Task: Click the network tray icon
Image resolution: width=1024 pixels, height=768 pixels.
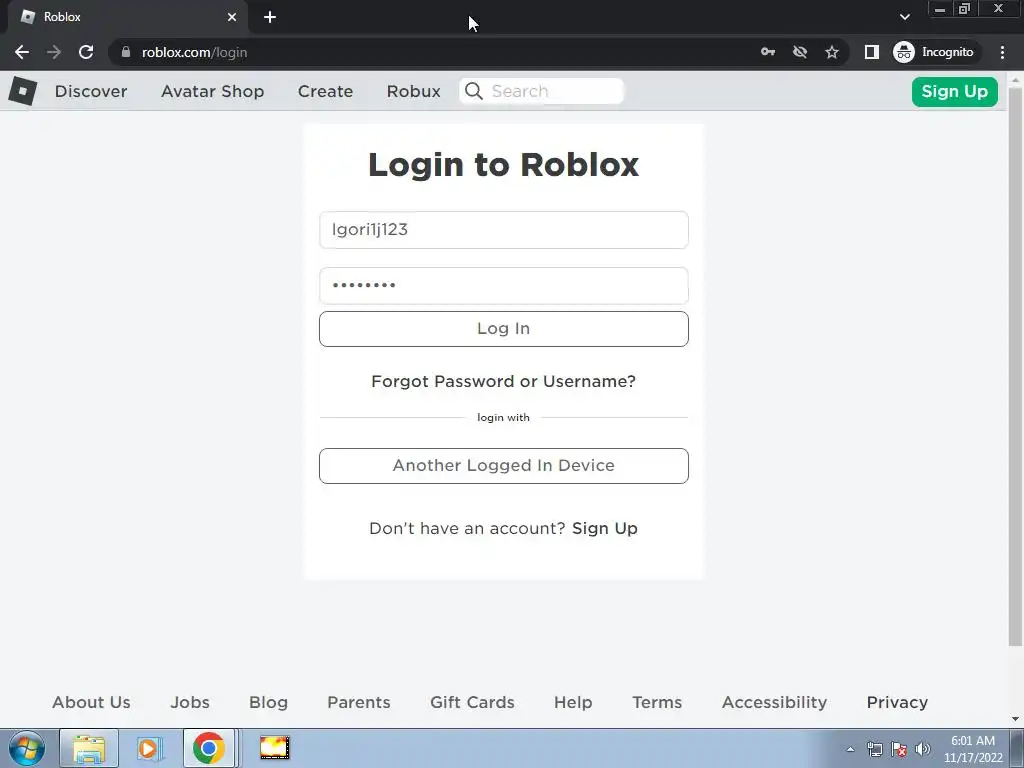Action: pos(874,749)
